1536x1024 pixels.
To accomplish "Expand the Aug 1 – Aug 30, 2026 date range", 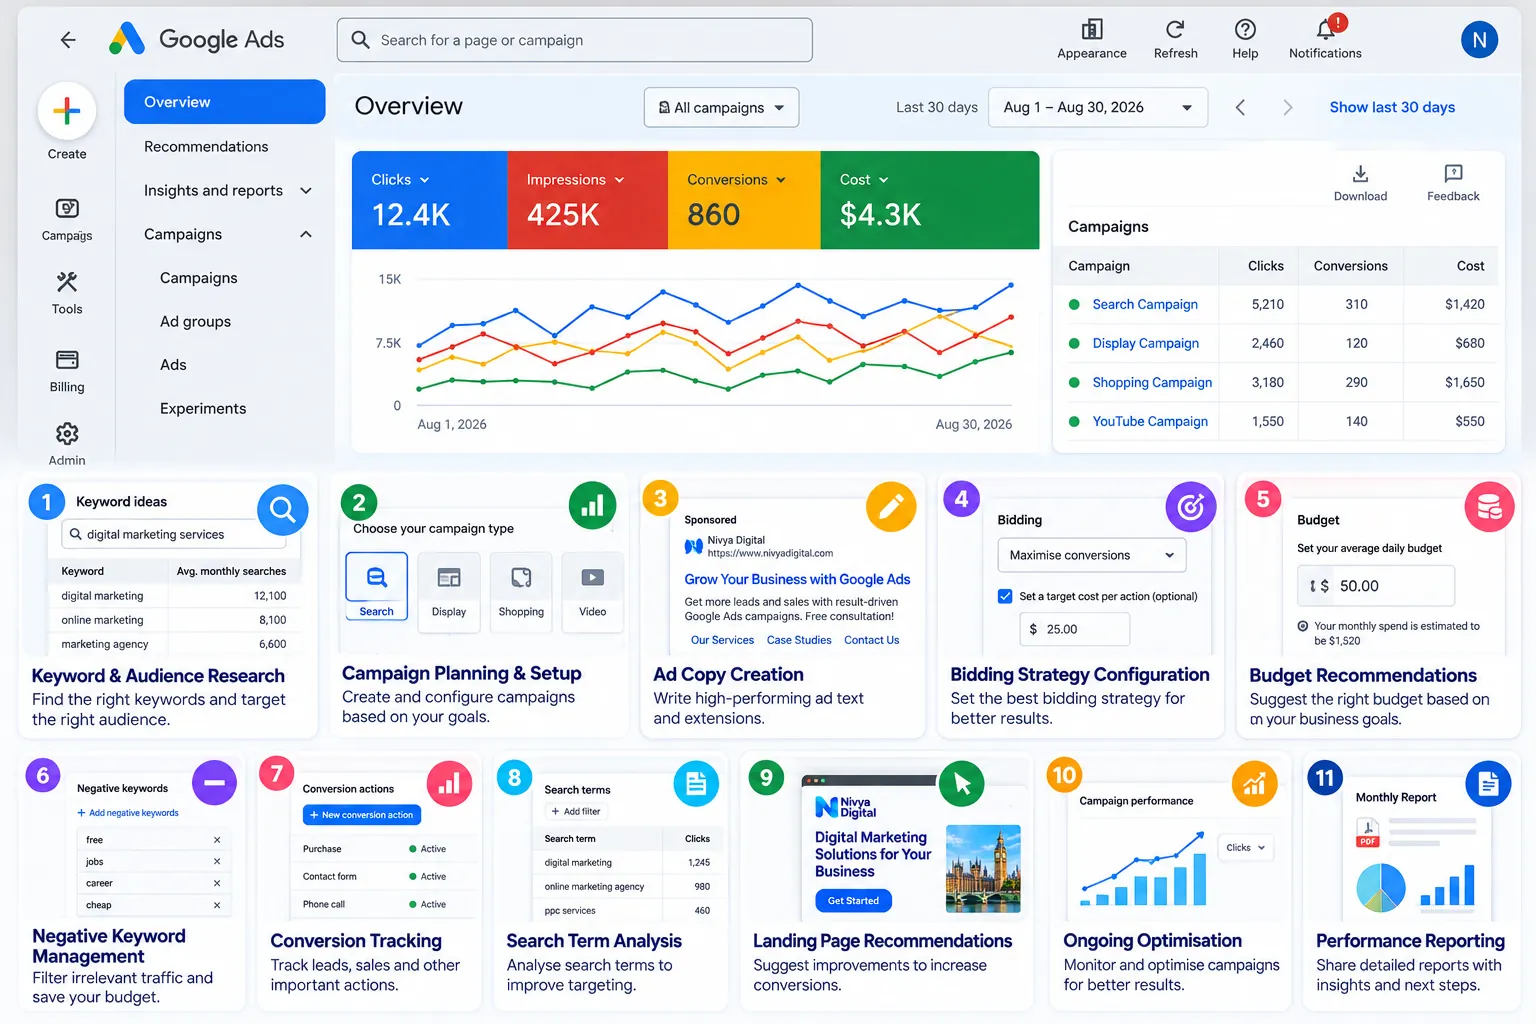I will 1098,107.
